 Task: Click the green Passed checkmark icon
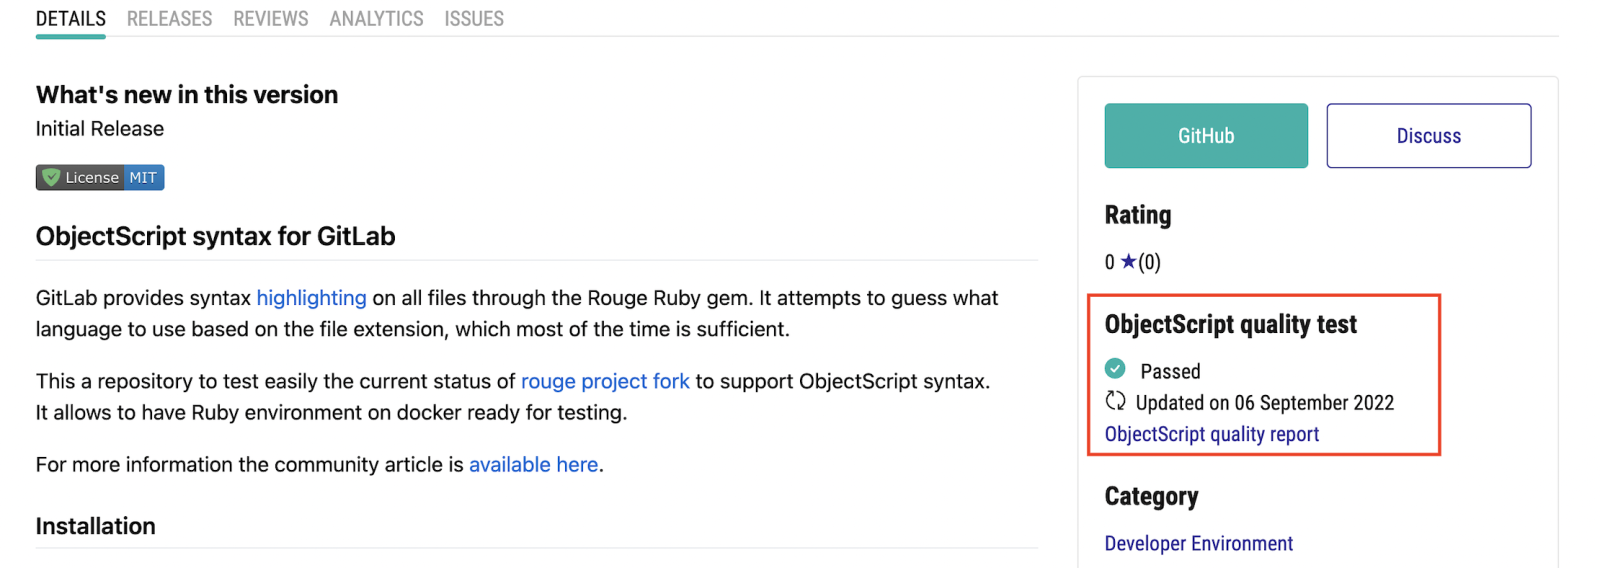1115,369
